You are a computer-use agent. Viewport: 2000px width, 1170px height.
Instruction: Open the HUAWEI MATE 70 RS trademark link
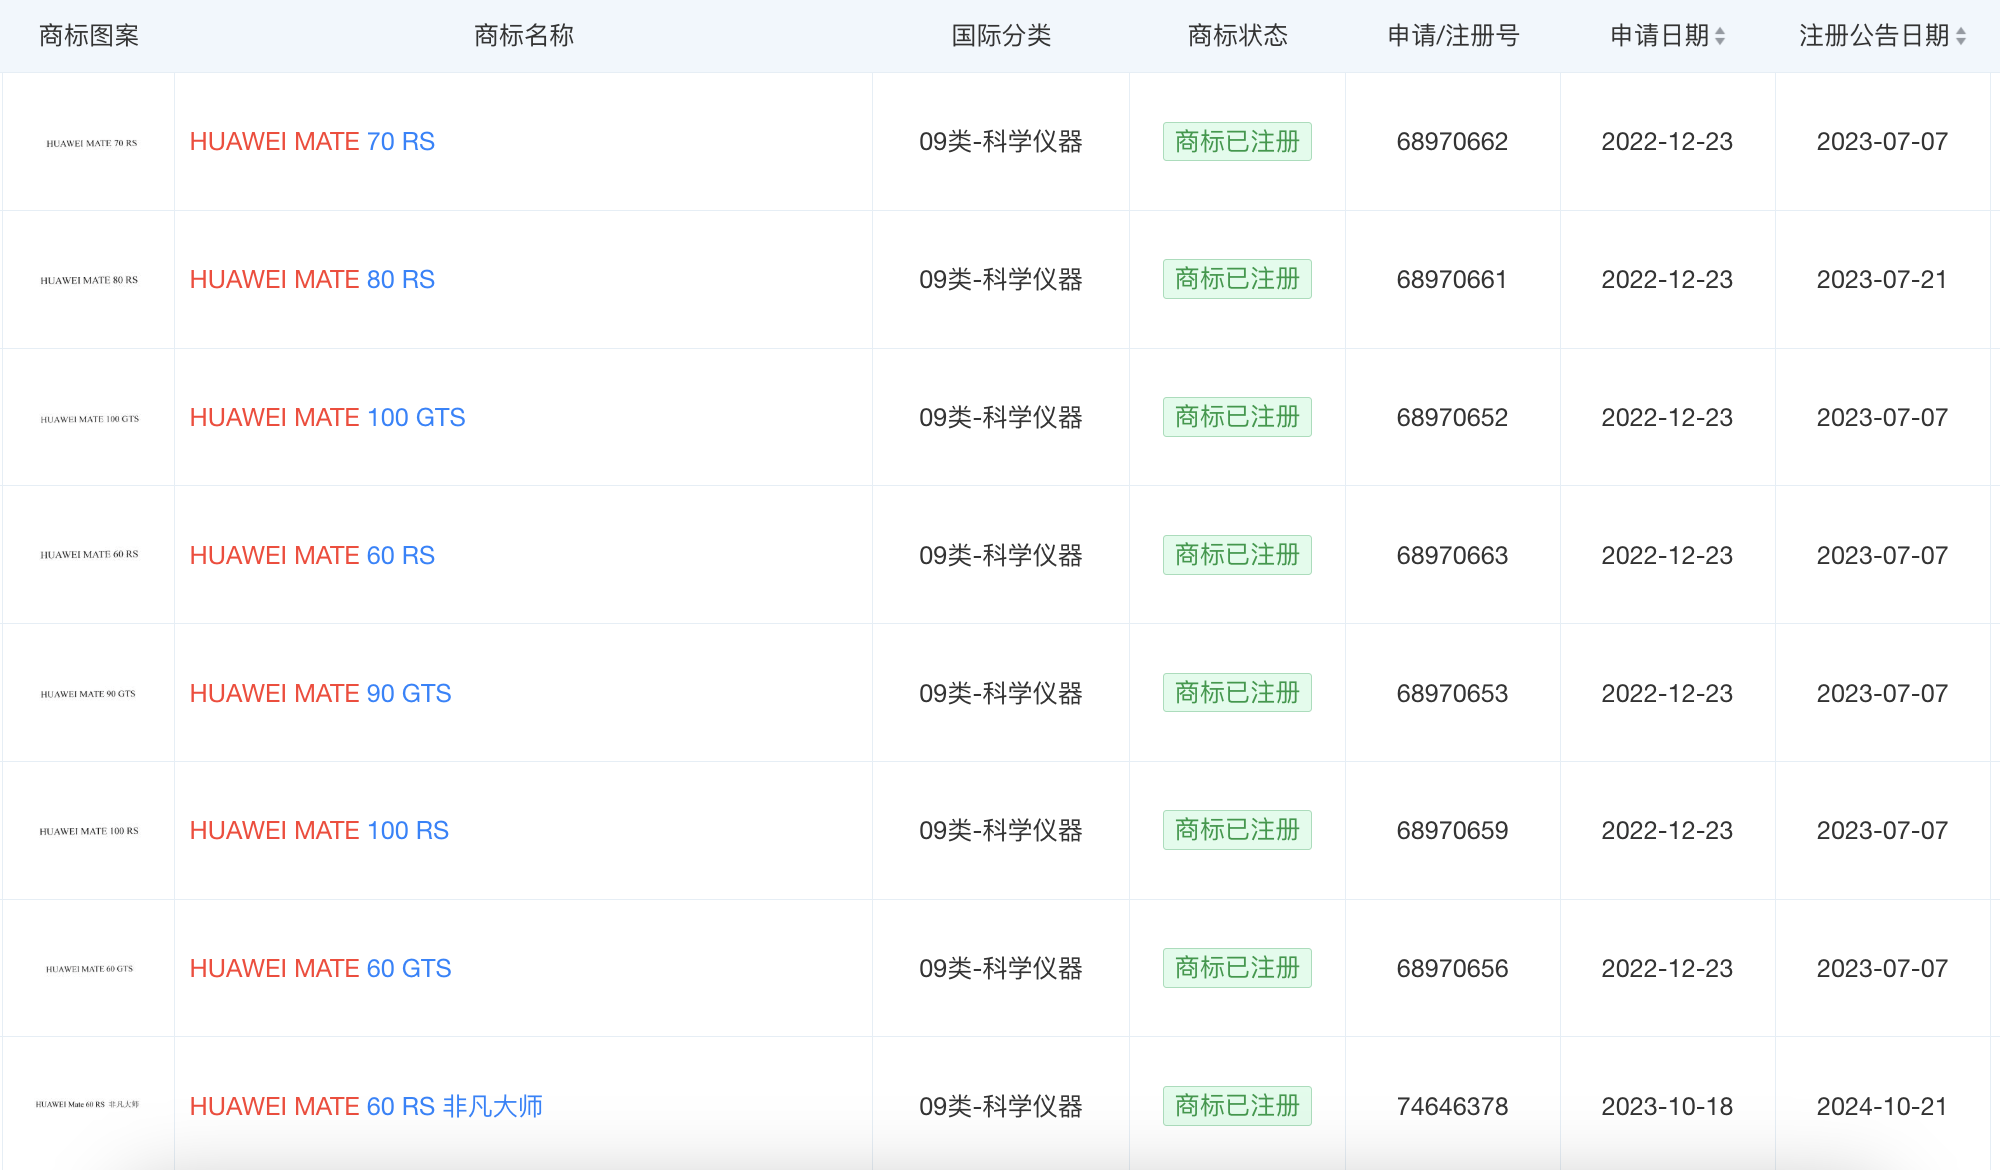pyautogui.click(x=312, y=141)
